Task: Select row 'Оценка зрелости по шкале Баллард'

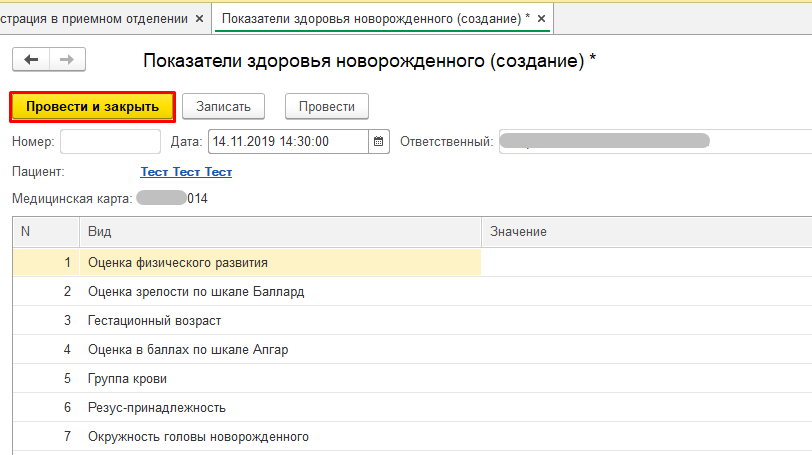Action: [196, 292]
